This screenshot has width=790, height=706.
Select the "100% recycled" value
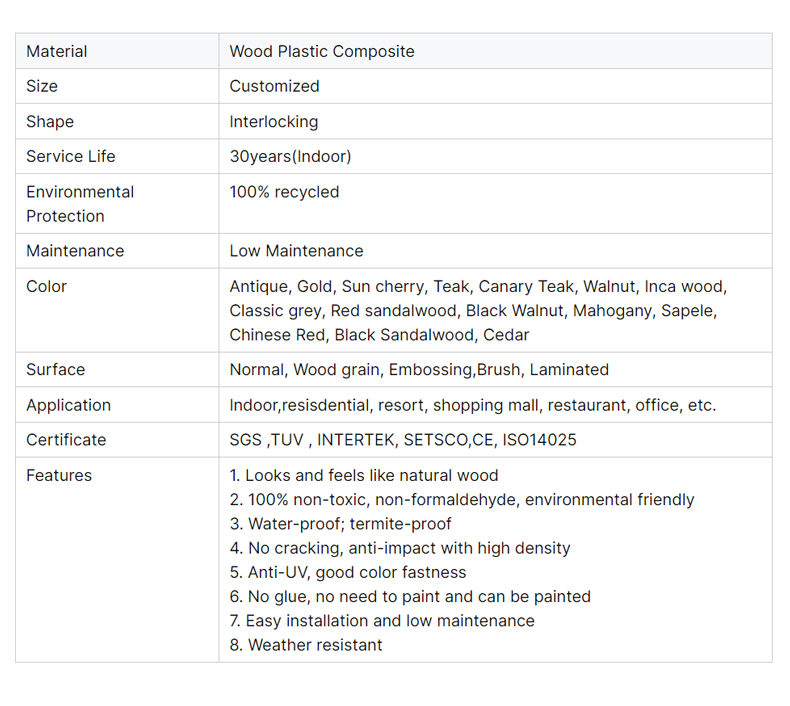[x=284, y=191]
